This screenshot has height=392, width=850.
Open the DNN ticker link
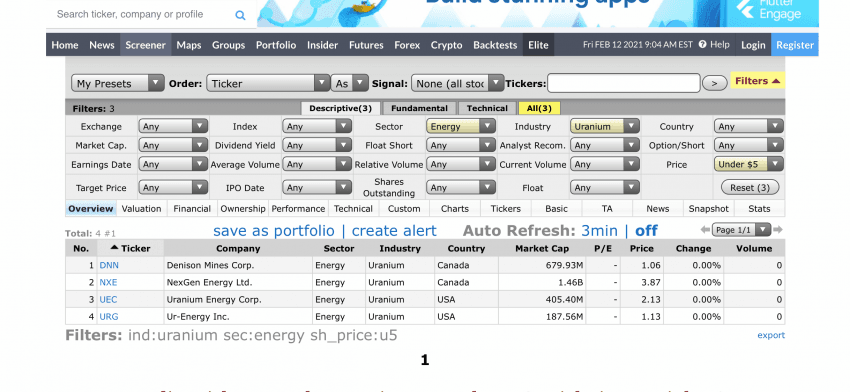[109, 266]
